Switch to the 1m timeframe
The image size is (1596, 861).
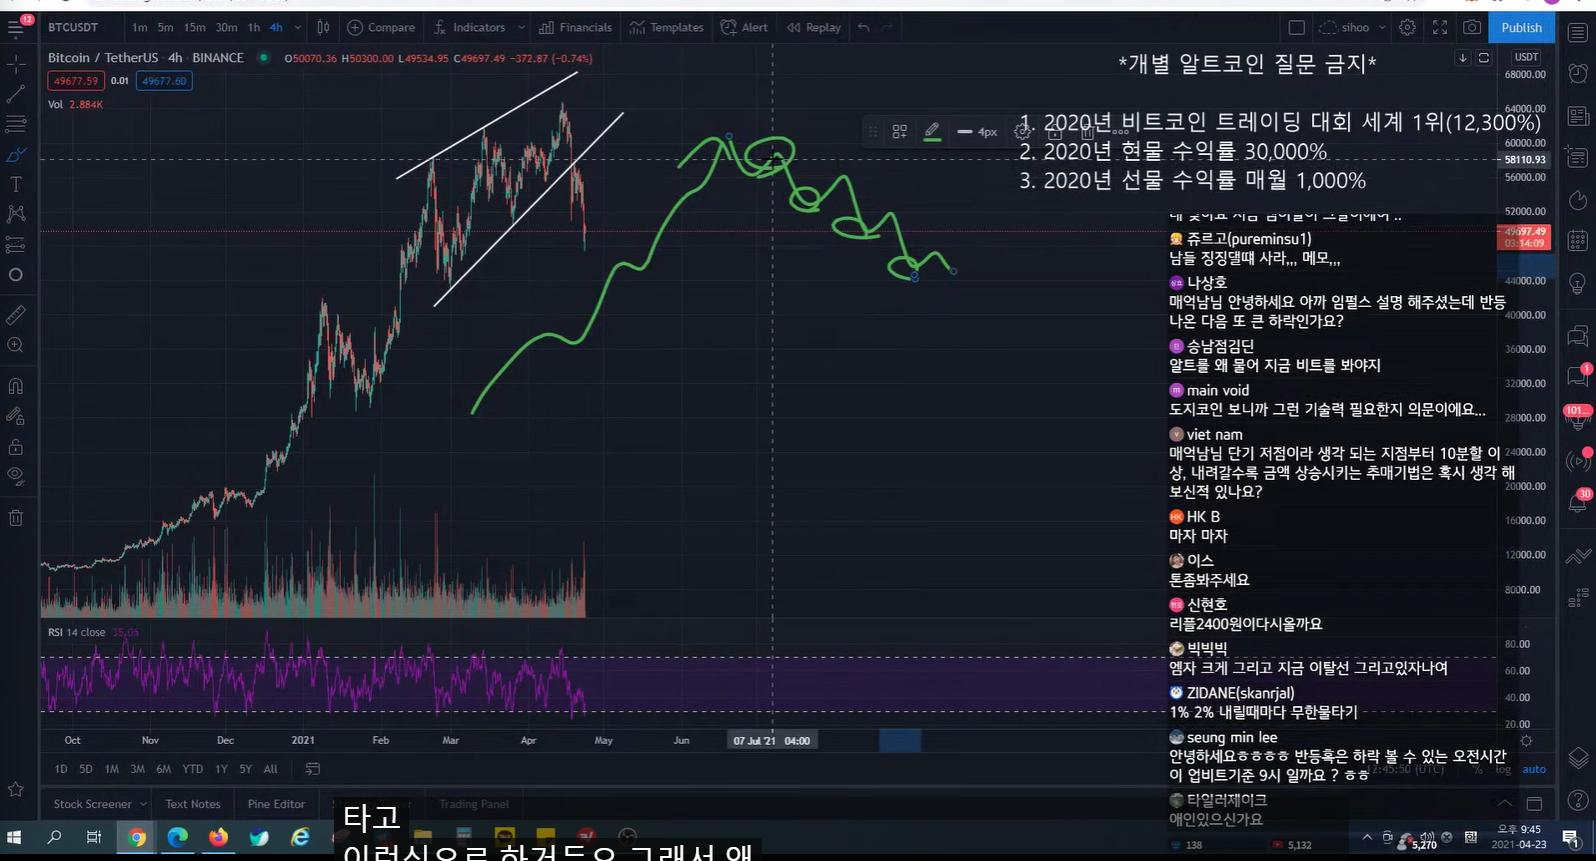(140, 28)
